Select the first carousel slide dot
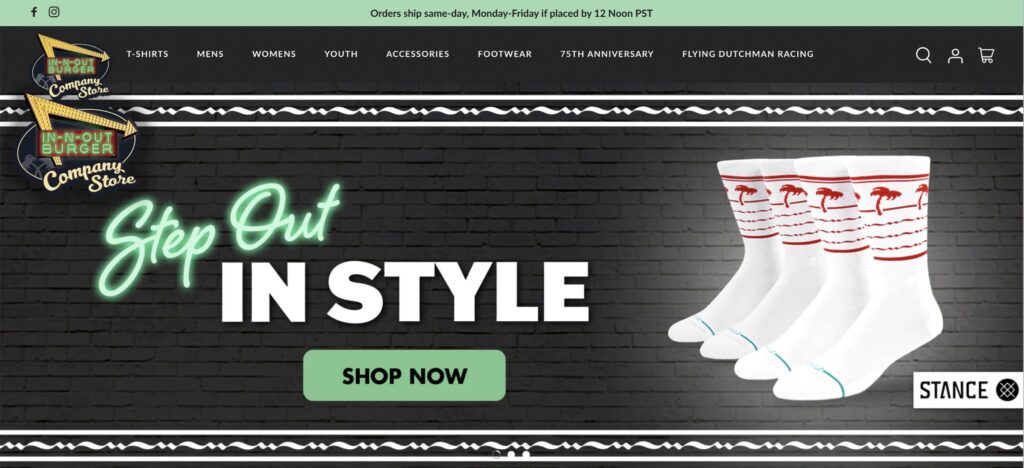 496,454
